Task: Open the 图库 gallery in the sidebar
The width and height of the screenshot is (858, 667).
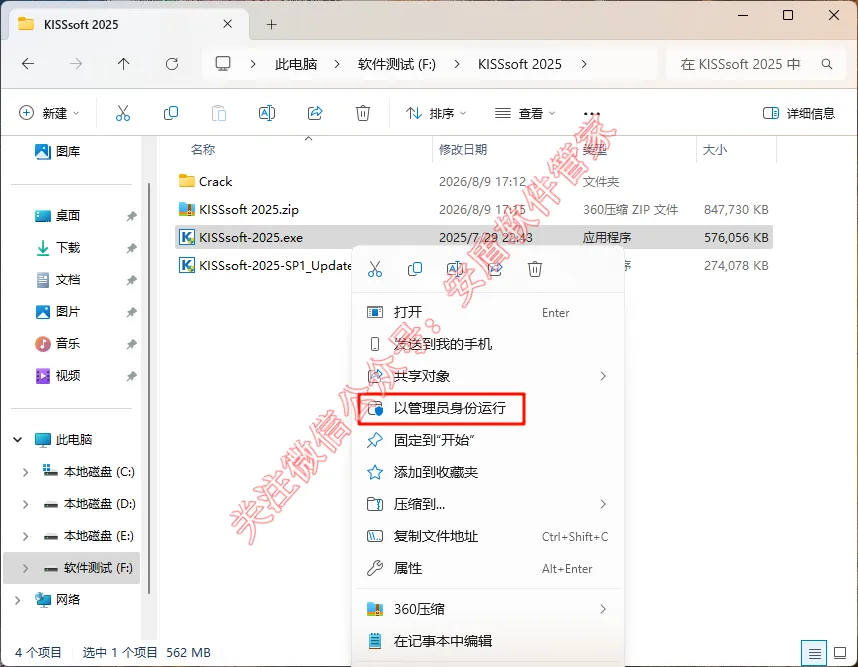Action: 57,152
